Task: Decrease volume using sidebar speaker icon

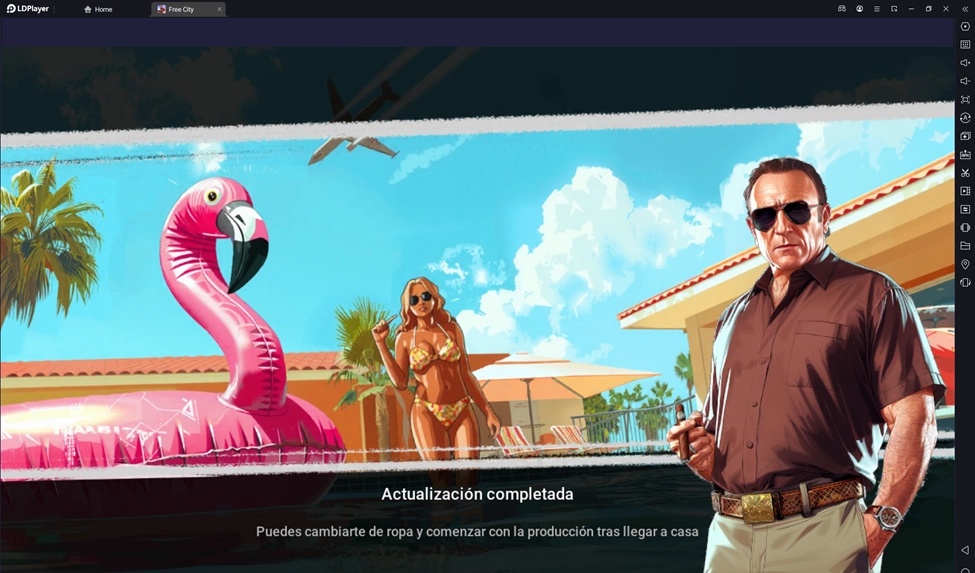Action: (x=965, y=81)
